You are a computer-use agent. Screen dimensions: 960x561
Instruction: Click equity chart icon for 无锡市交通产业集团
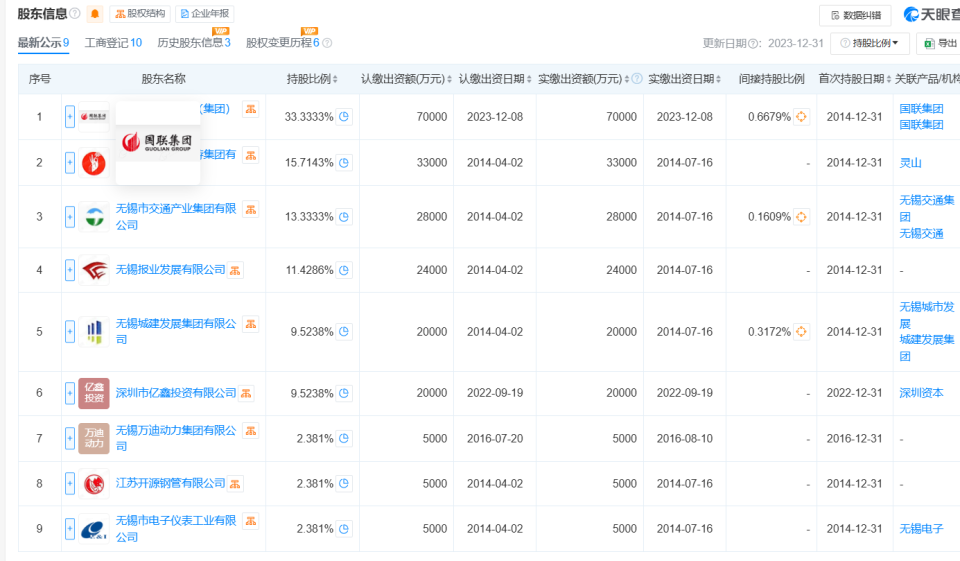click(x=250, y=209)
